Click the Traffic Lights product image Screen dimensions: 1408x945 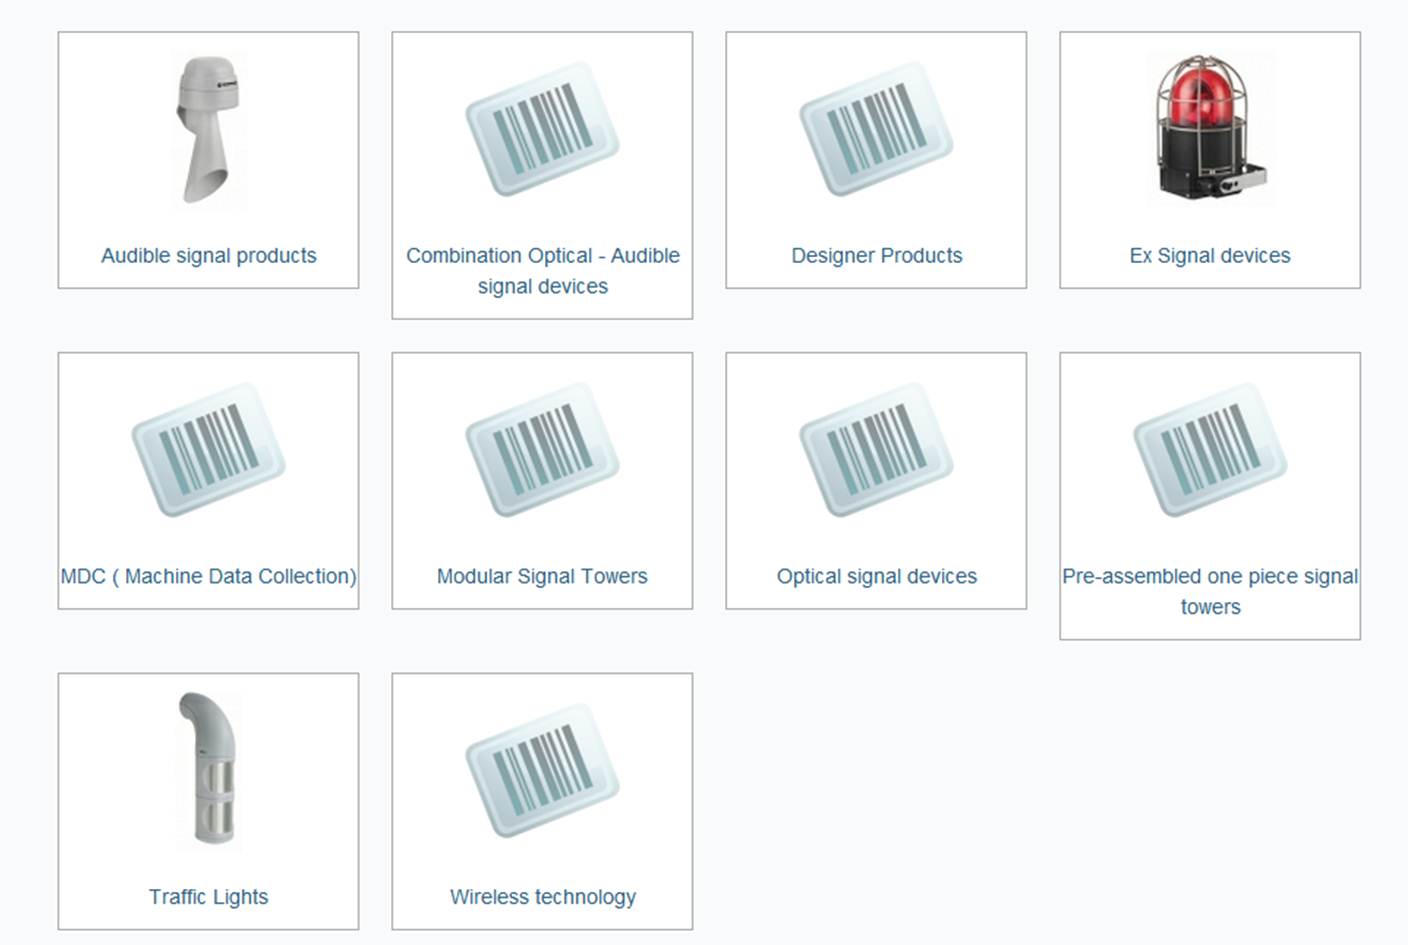coord(208,769)
